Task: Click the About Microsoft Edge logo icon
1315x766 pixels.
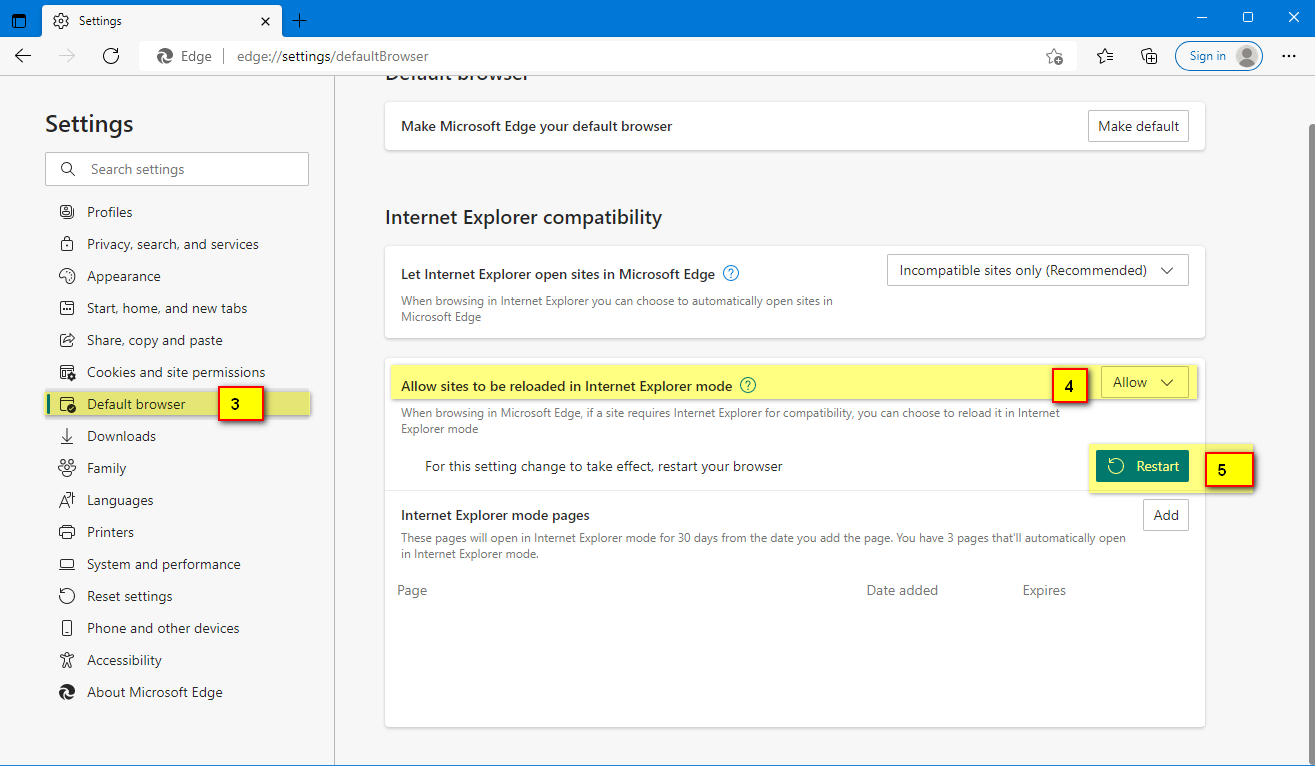Action: coord(67,692)
